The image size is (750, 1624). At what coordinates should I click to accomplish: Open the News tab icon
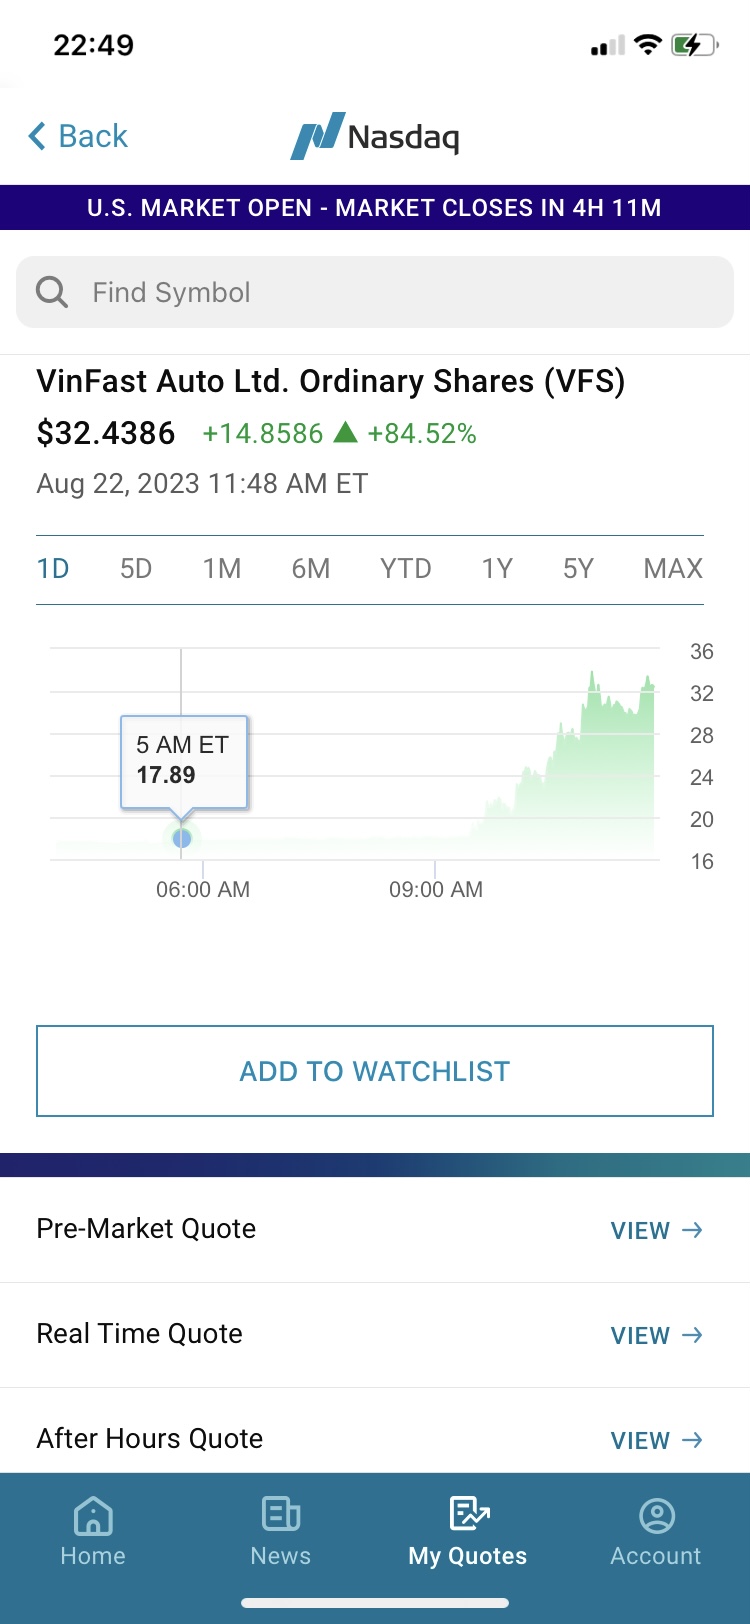point(281,1516)
